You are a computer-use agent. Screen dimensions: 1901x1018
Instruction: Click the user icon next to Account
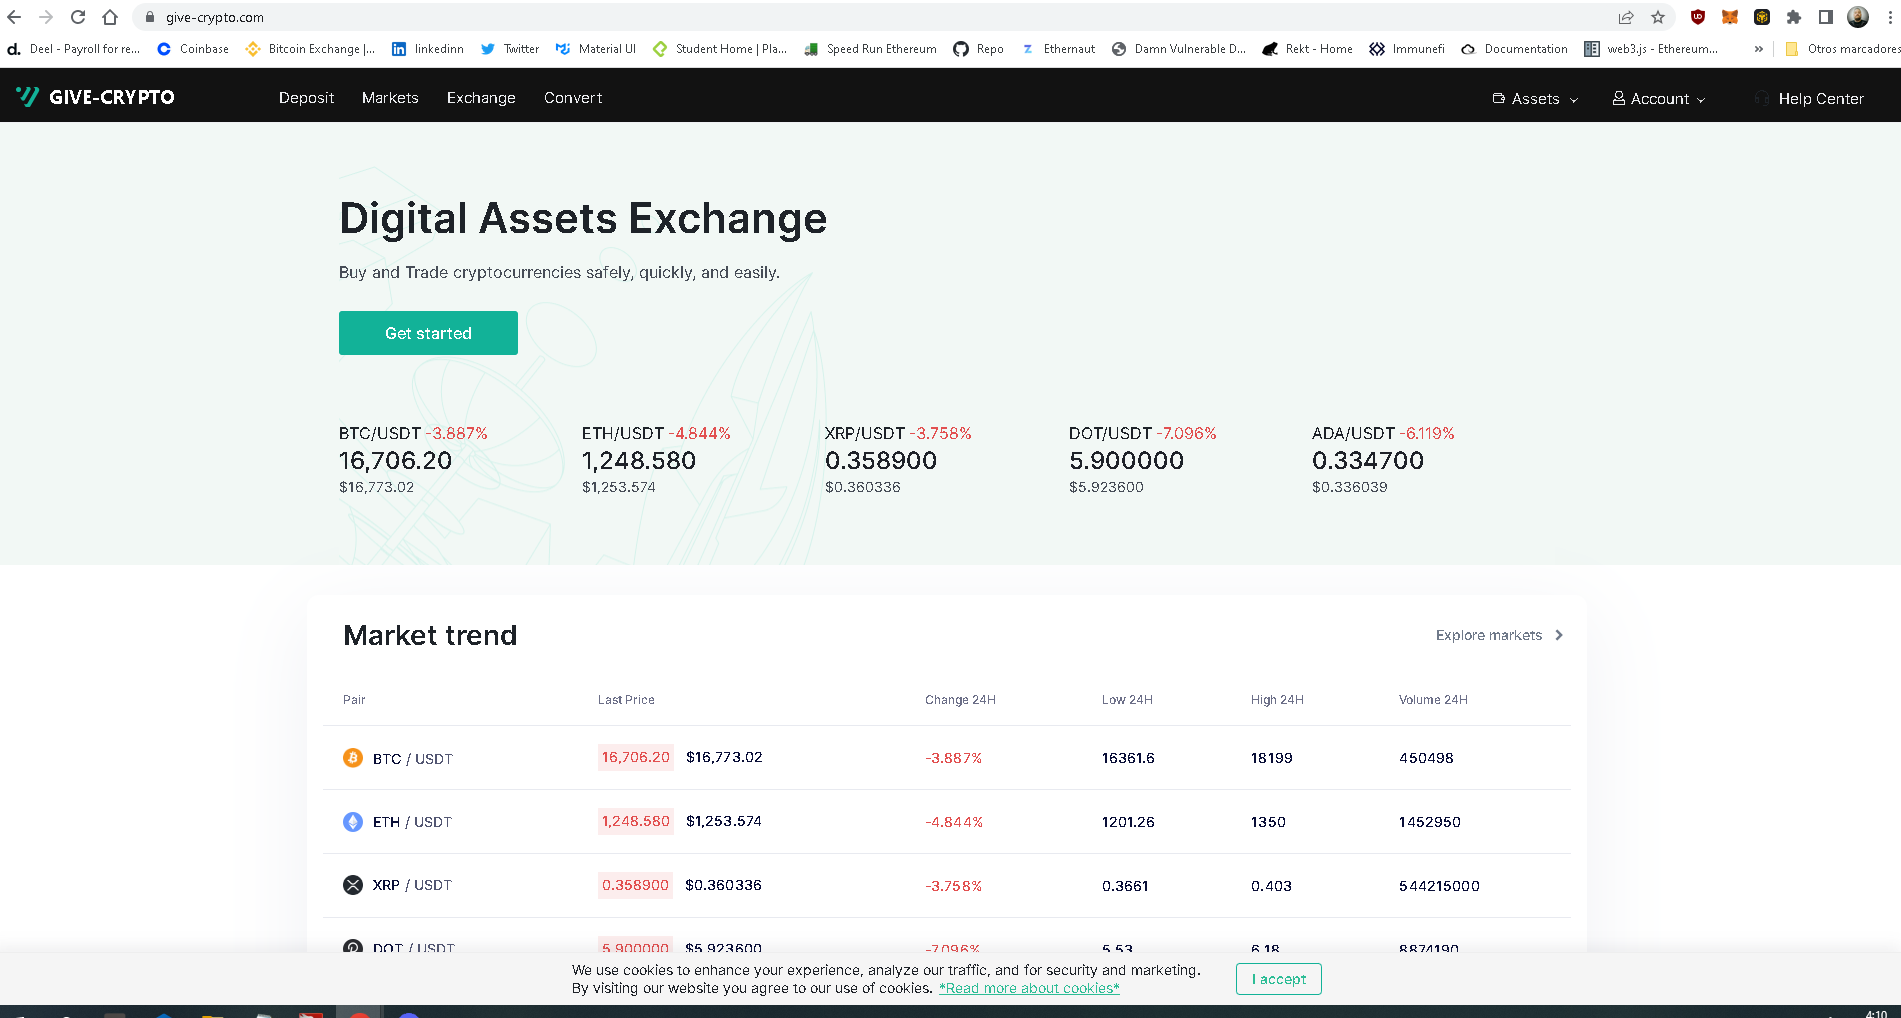pos(1617,98)
